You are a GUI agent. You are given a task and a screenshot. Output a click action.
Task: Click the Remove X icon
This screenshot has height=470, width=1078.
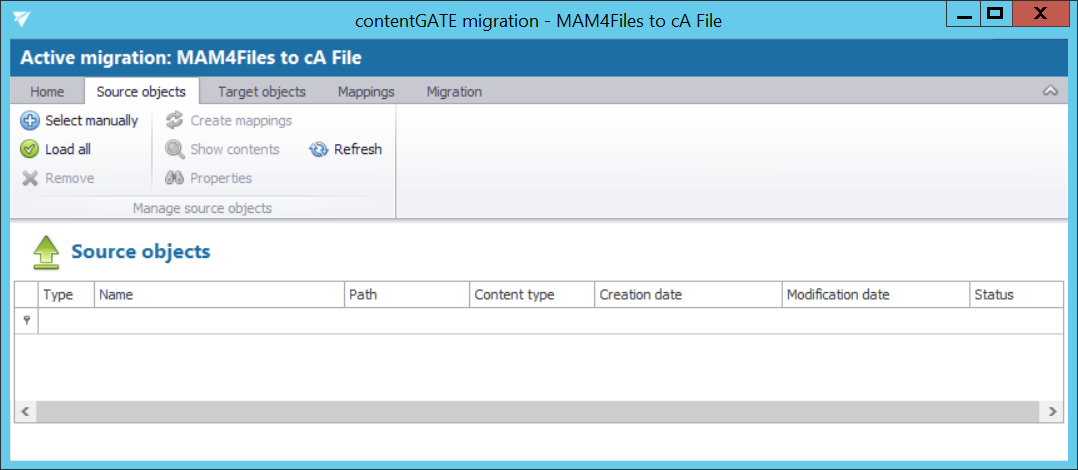point(30,178)
